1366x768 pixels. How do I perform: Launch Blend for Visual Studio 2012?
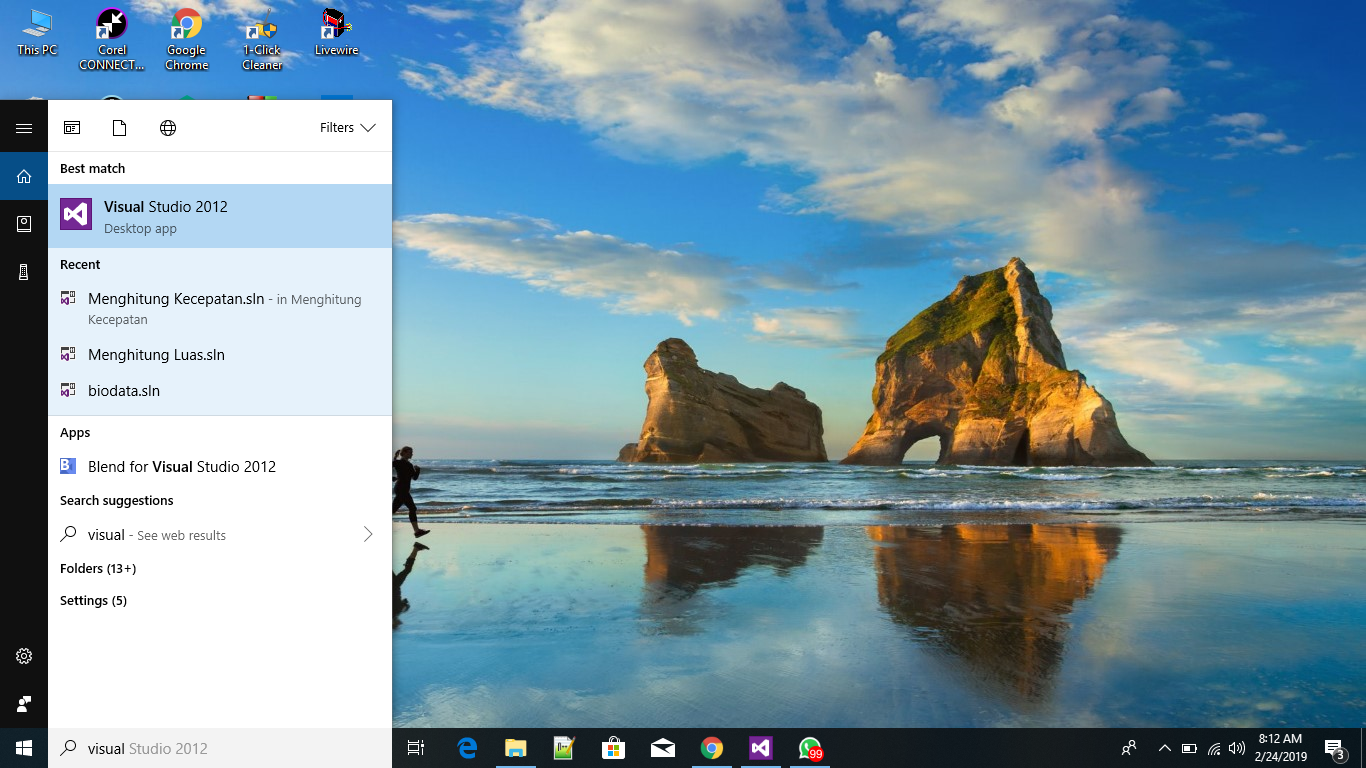pos(220,466)
